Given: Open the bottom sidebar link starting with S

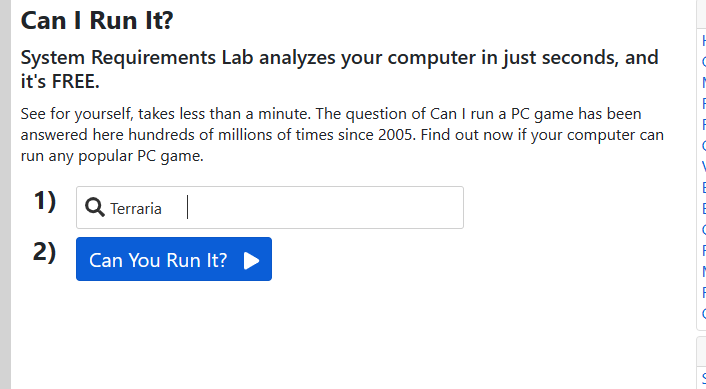Looking at the screenshot, I should [x=704, y=379].
